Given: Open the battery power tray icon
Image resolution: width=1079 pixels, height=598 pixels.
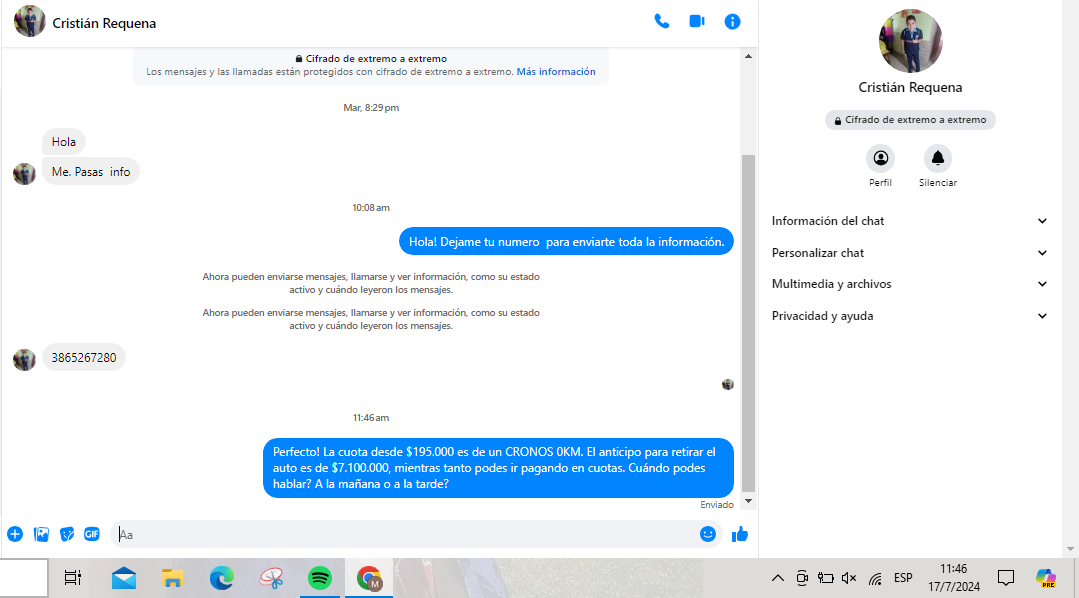Looking at the screenshot, I should 826,578.
